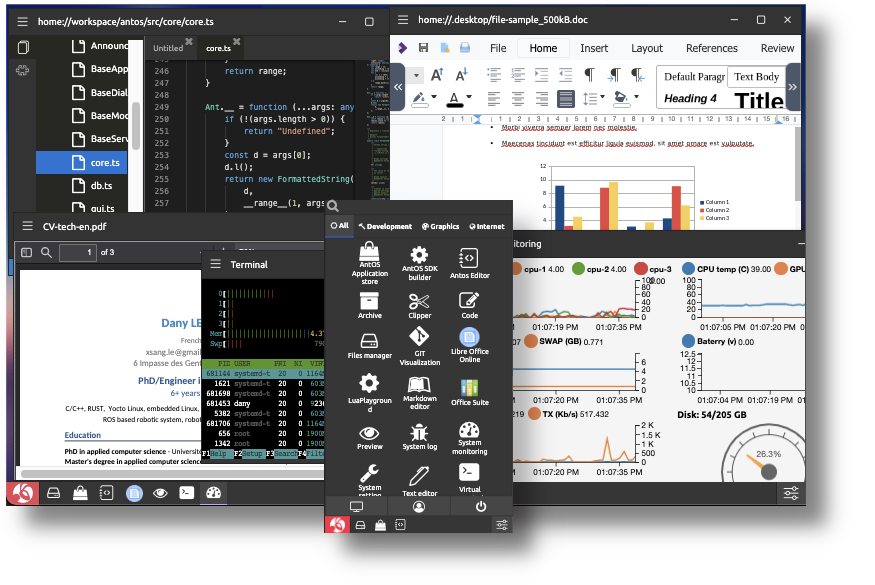Viewport: 875px width, 585px height.
Task: Switch to the Untitled editor tab
Action: (x=168, y=48)
